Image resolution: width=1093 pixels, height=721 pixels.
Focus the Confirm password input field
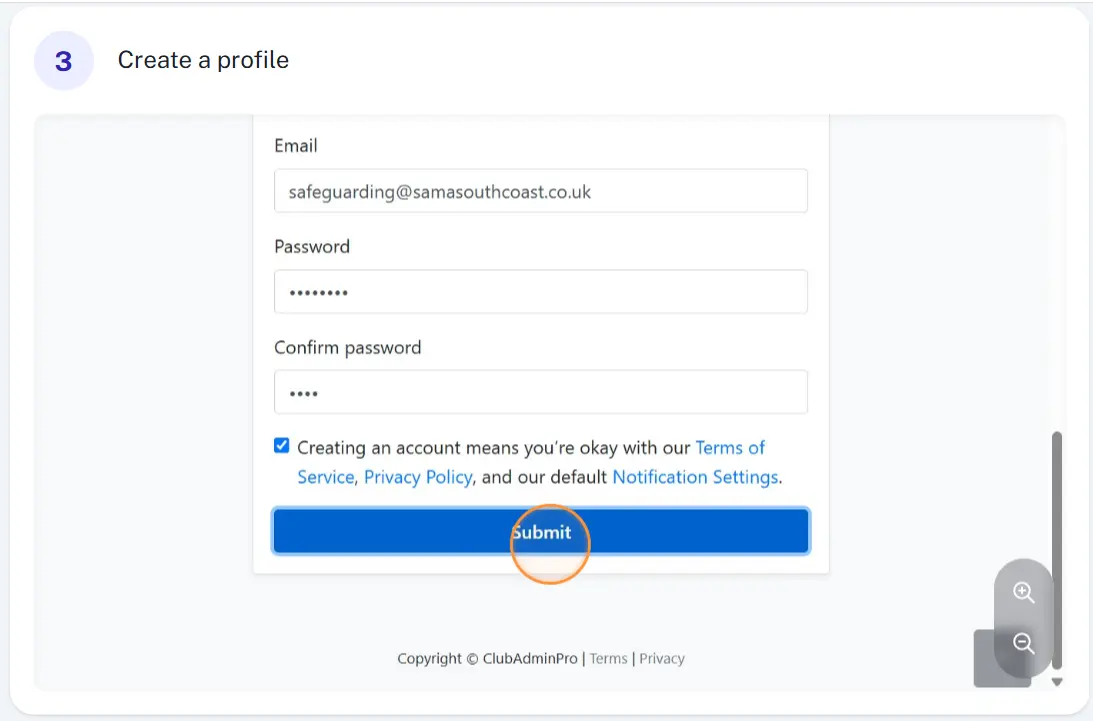click(x=541, y=392)
